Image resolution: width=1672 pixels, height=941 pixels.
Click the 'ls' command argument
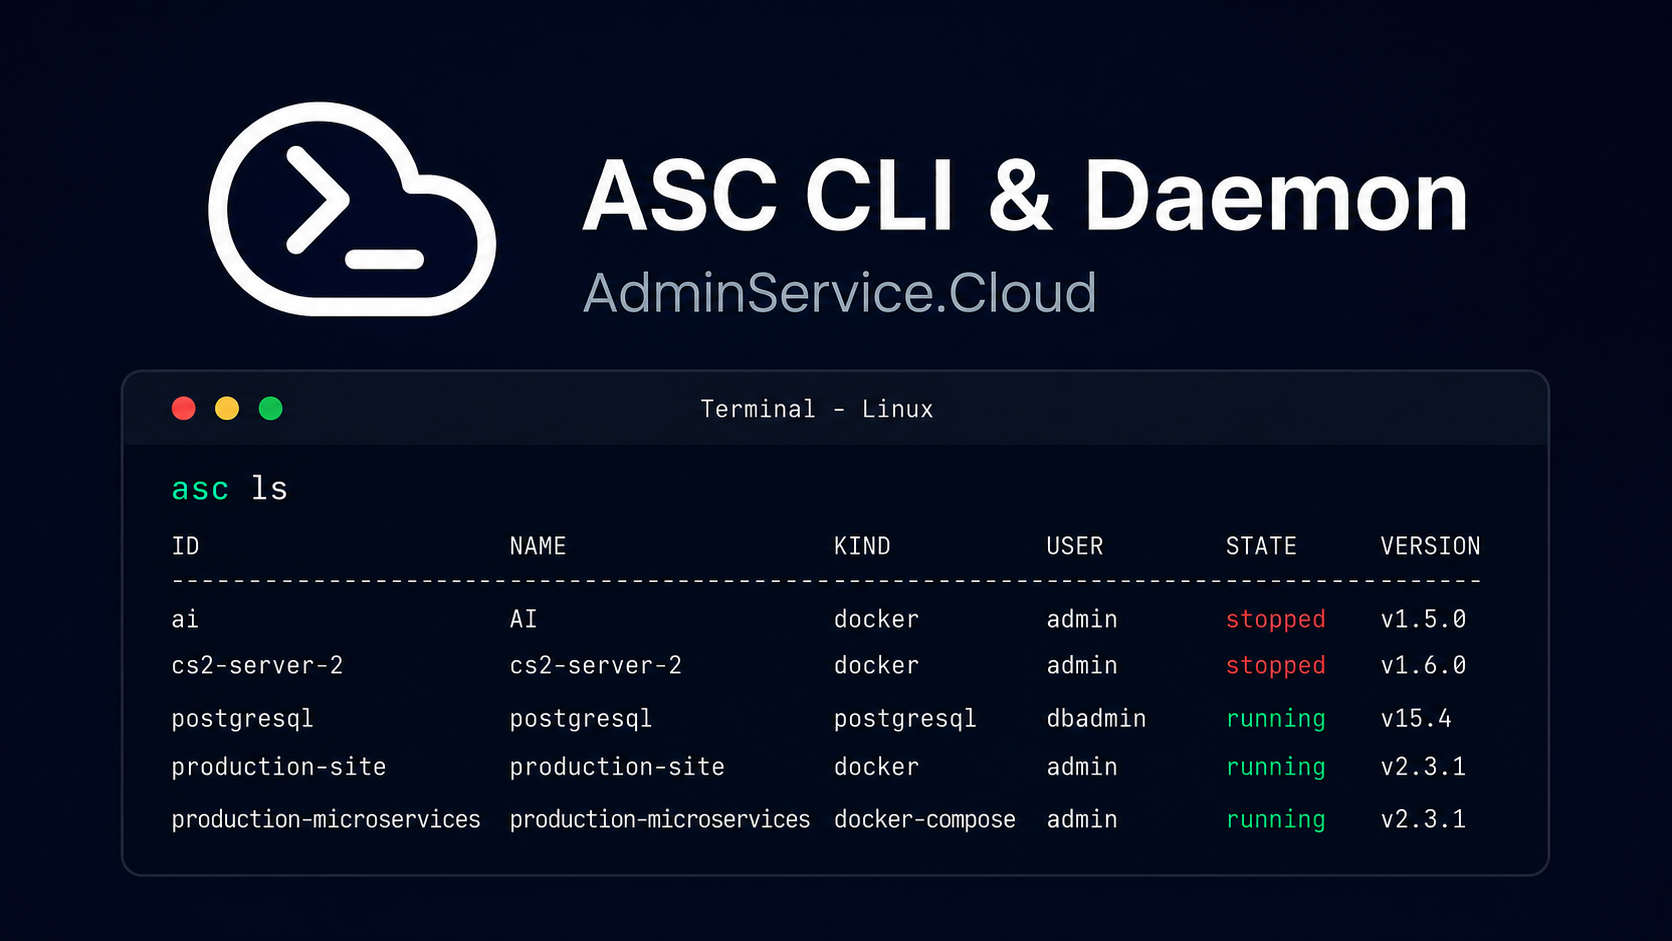269,488
